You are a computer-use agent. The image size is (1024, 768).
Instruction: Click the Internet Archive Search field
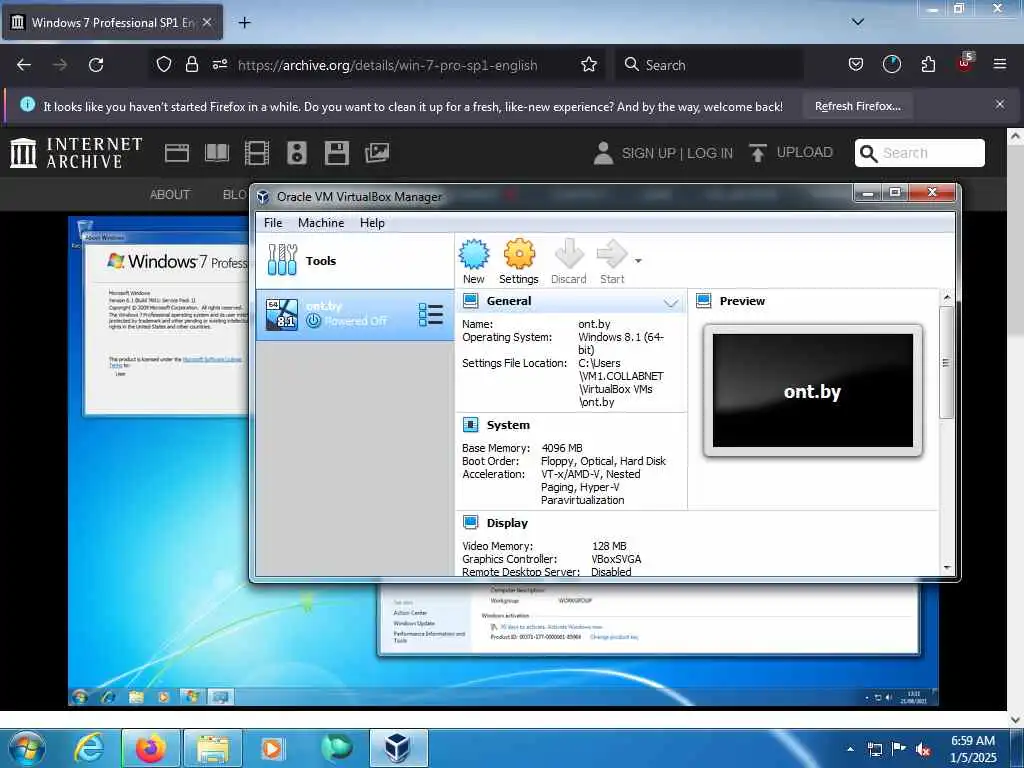tap(920, 153)
